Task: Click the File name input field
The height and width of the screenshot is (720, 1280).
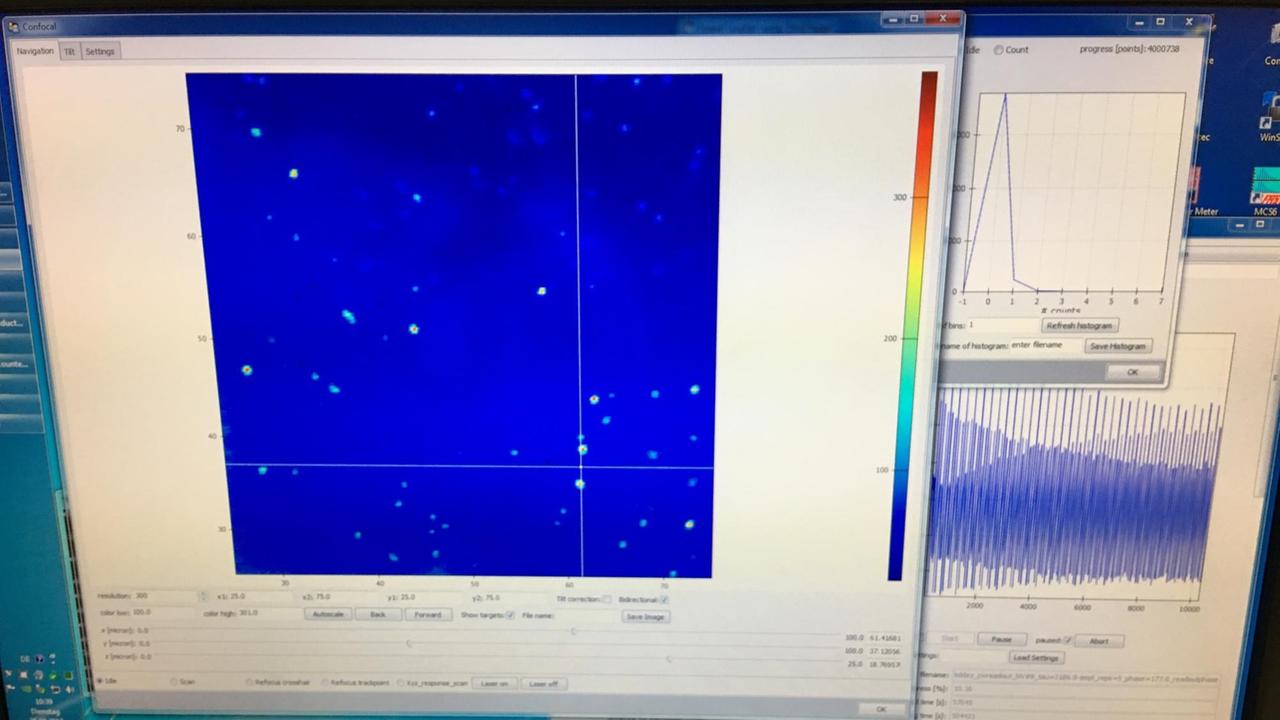Action: 586,616
